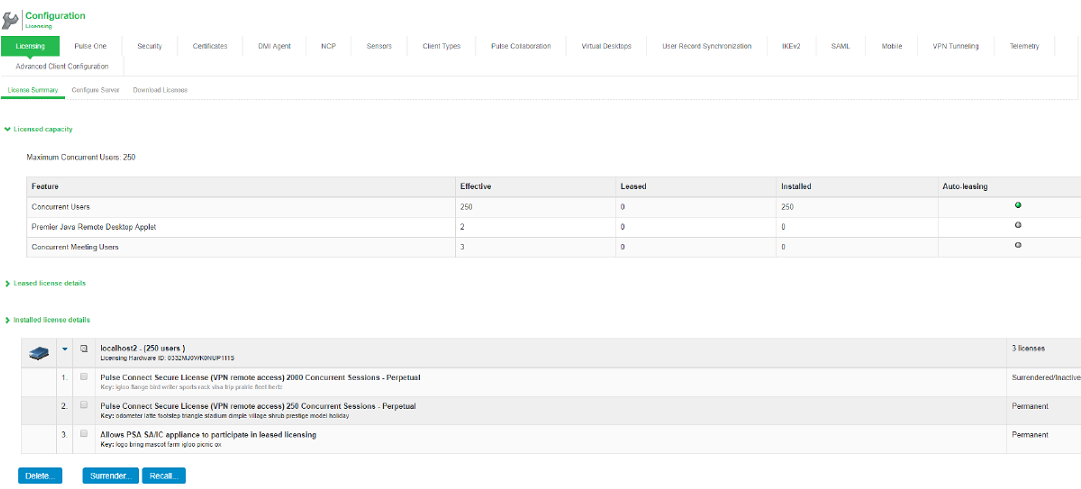
Task: Click the Concurrent Meeting Users auto-leasing indicator
Action: pos(1018,245)
